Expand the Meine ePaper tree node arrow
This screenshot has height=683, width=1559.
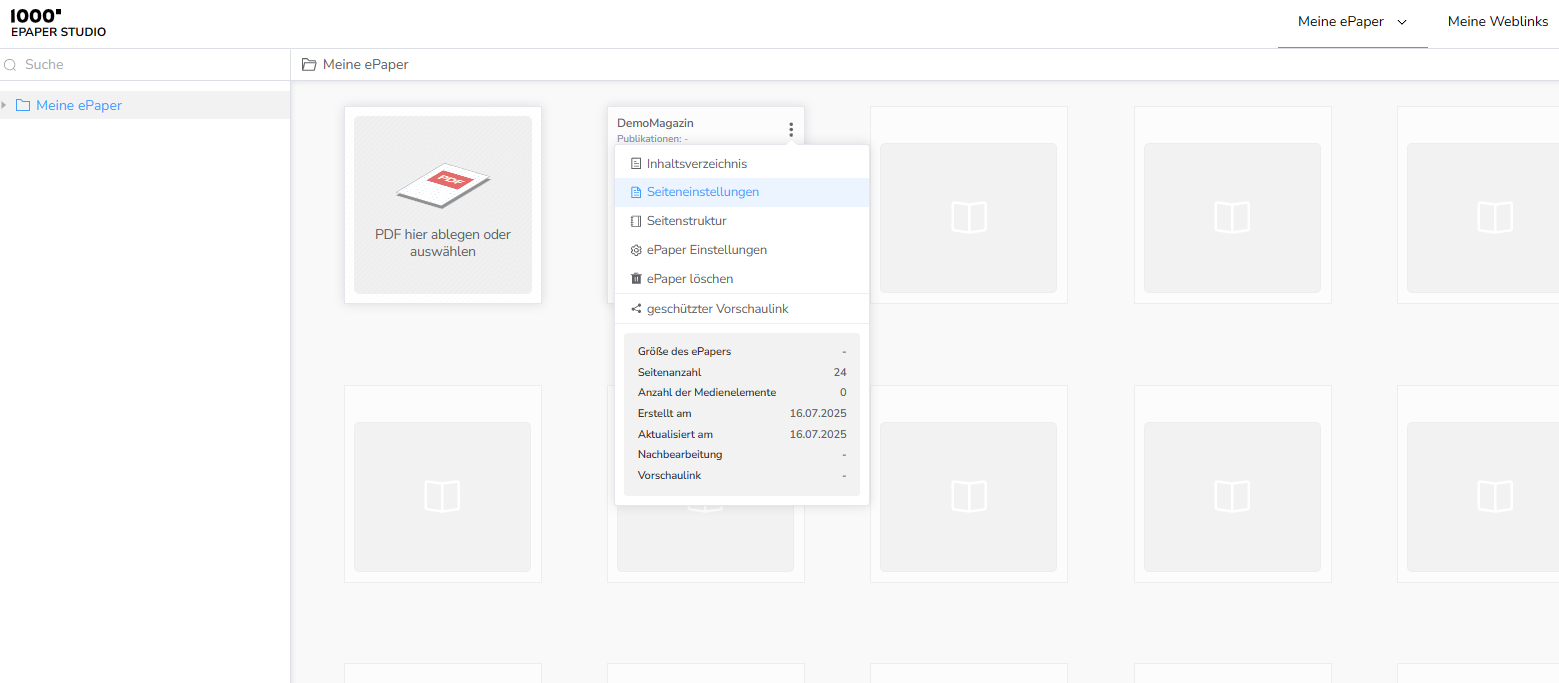click(x=4, y=105)
